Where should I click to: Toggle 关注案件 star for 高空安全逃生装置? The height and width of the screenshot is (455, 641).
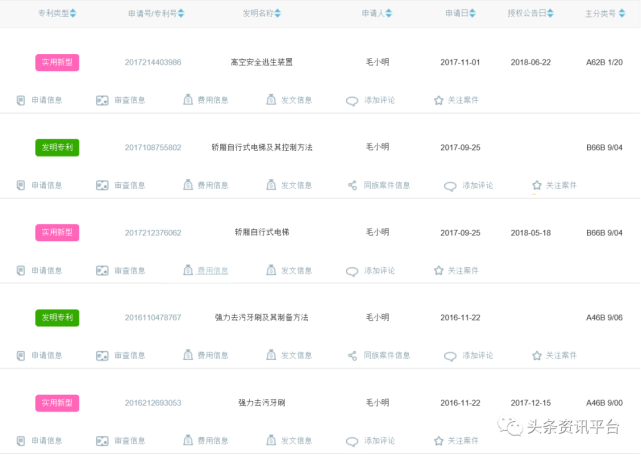tap(438, 101)
